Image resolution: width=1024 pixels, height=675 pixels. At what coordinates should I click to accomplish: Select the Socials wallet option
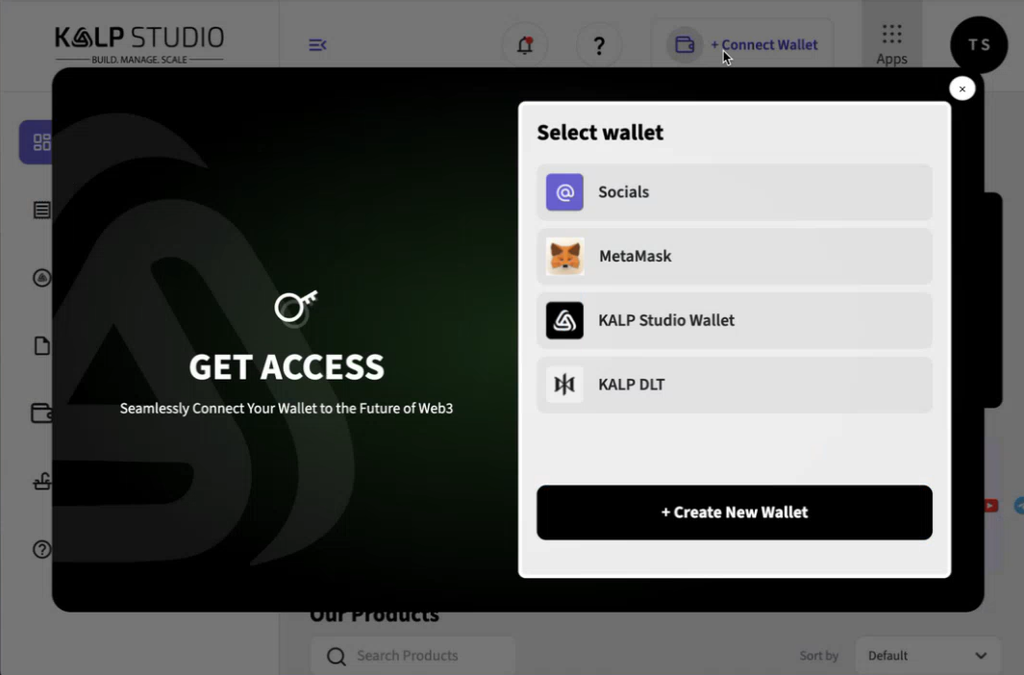click(x=734, y=192)
